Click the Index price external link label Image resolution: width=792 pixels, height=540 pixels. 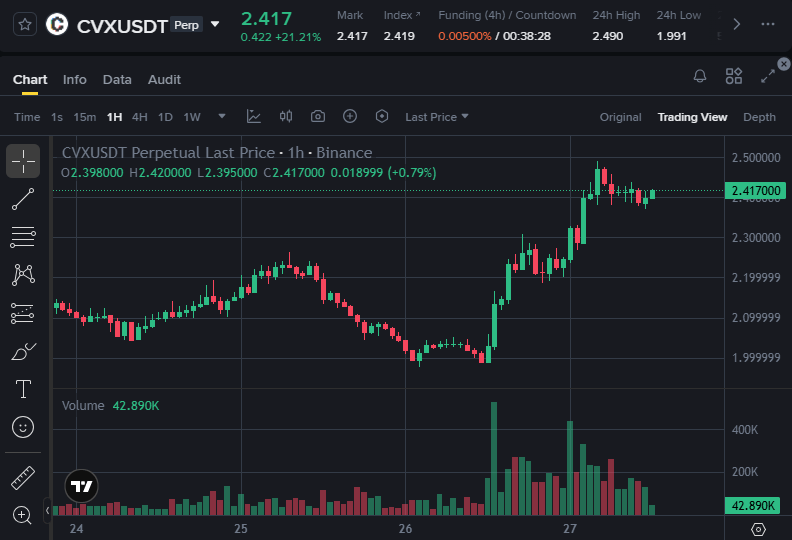tap(402, 15)
